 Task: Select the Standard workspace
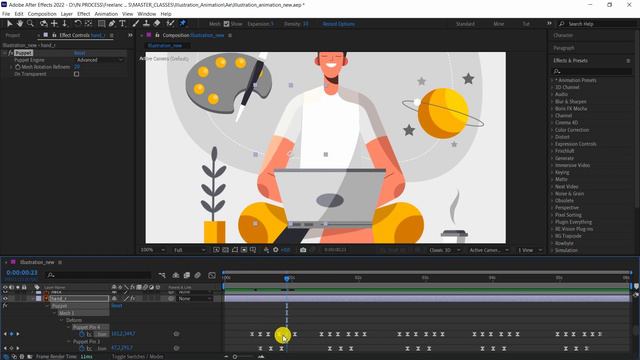click(465, 24)
